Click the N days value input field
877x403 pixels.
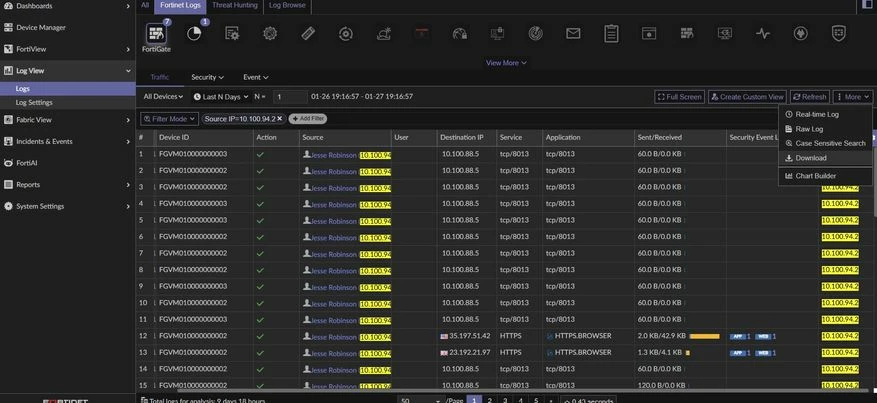coord(290,97)
